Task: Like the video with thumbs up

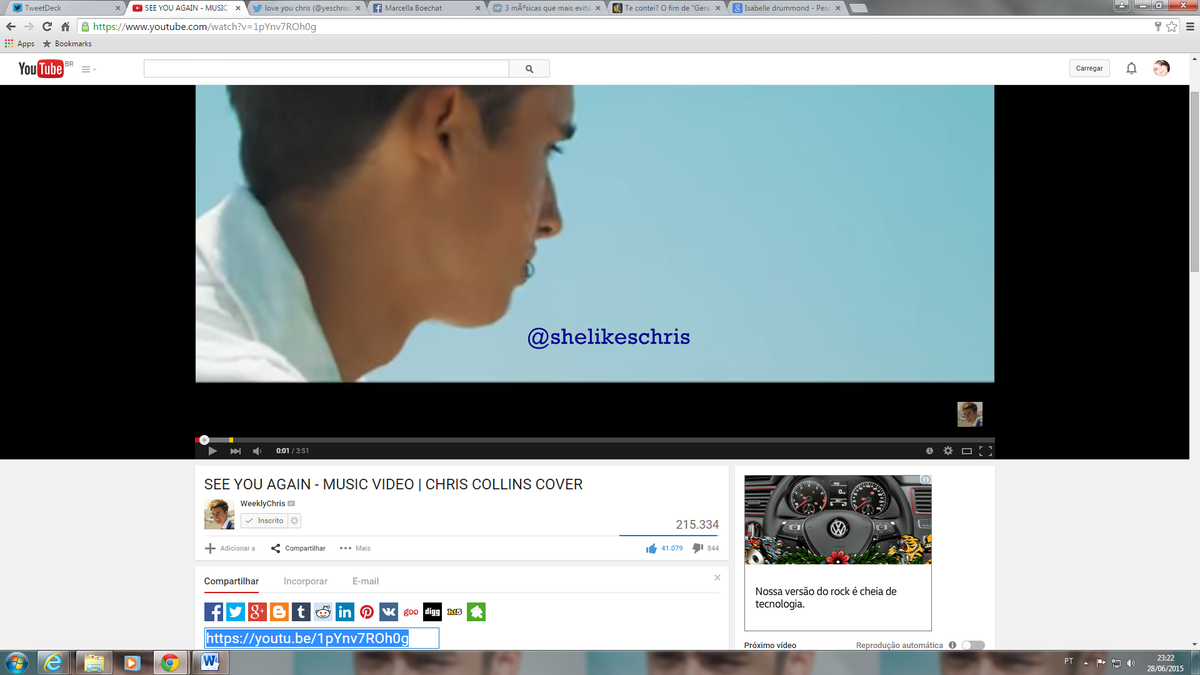Action: point(651,548)
